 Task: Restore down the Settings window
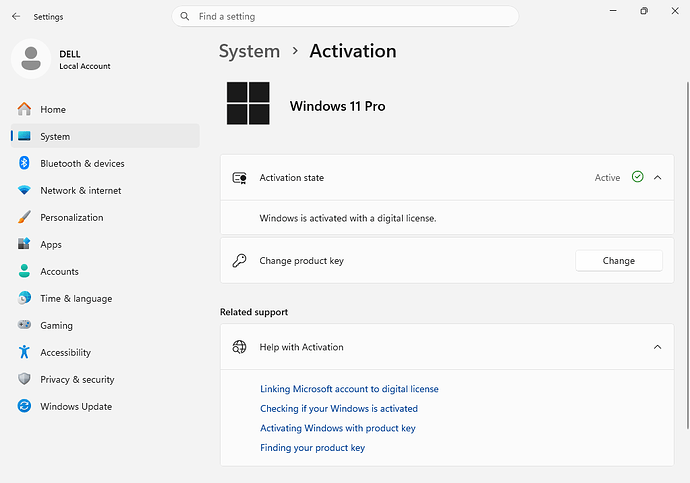coord(644,11)
